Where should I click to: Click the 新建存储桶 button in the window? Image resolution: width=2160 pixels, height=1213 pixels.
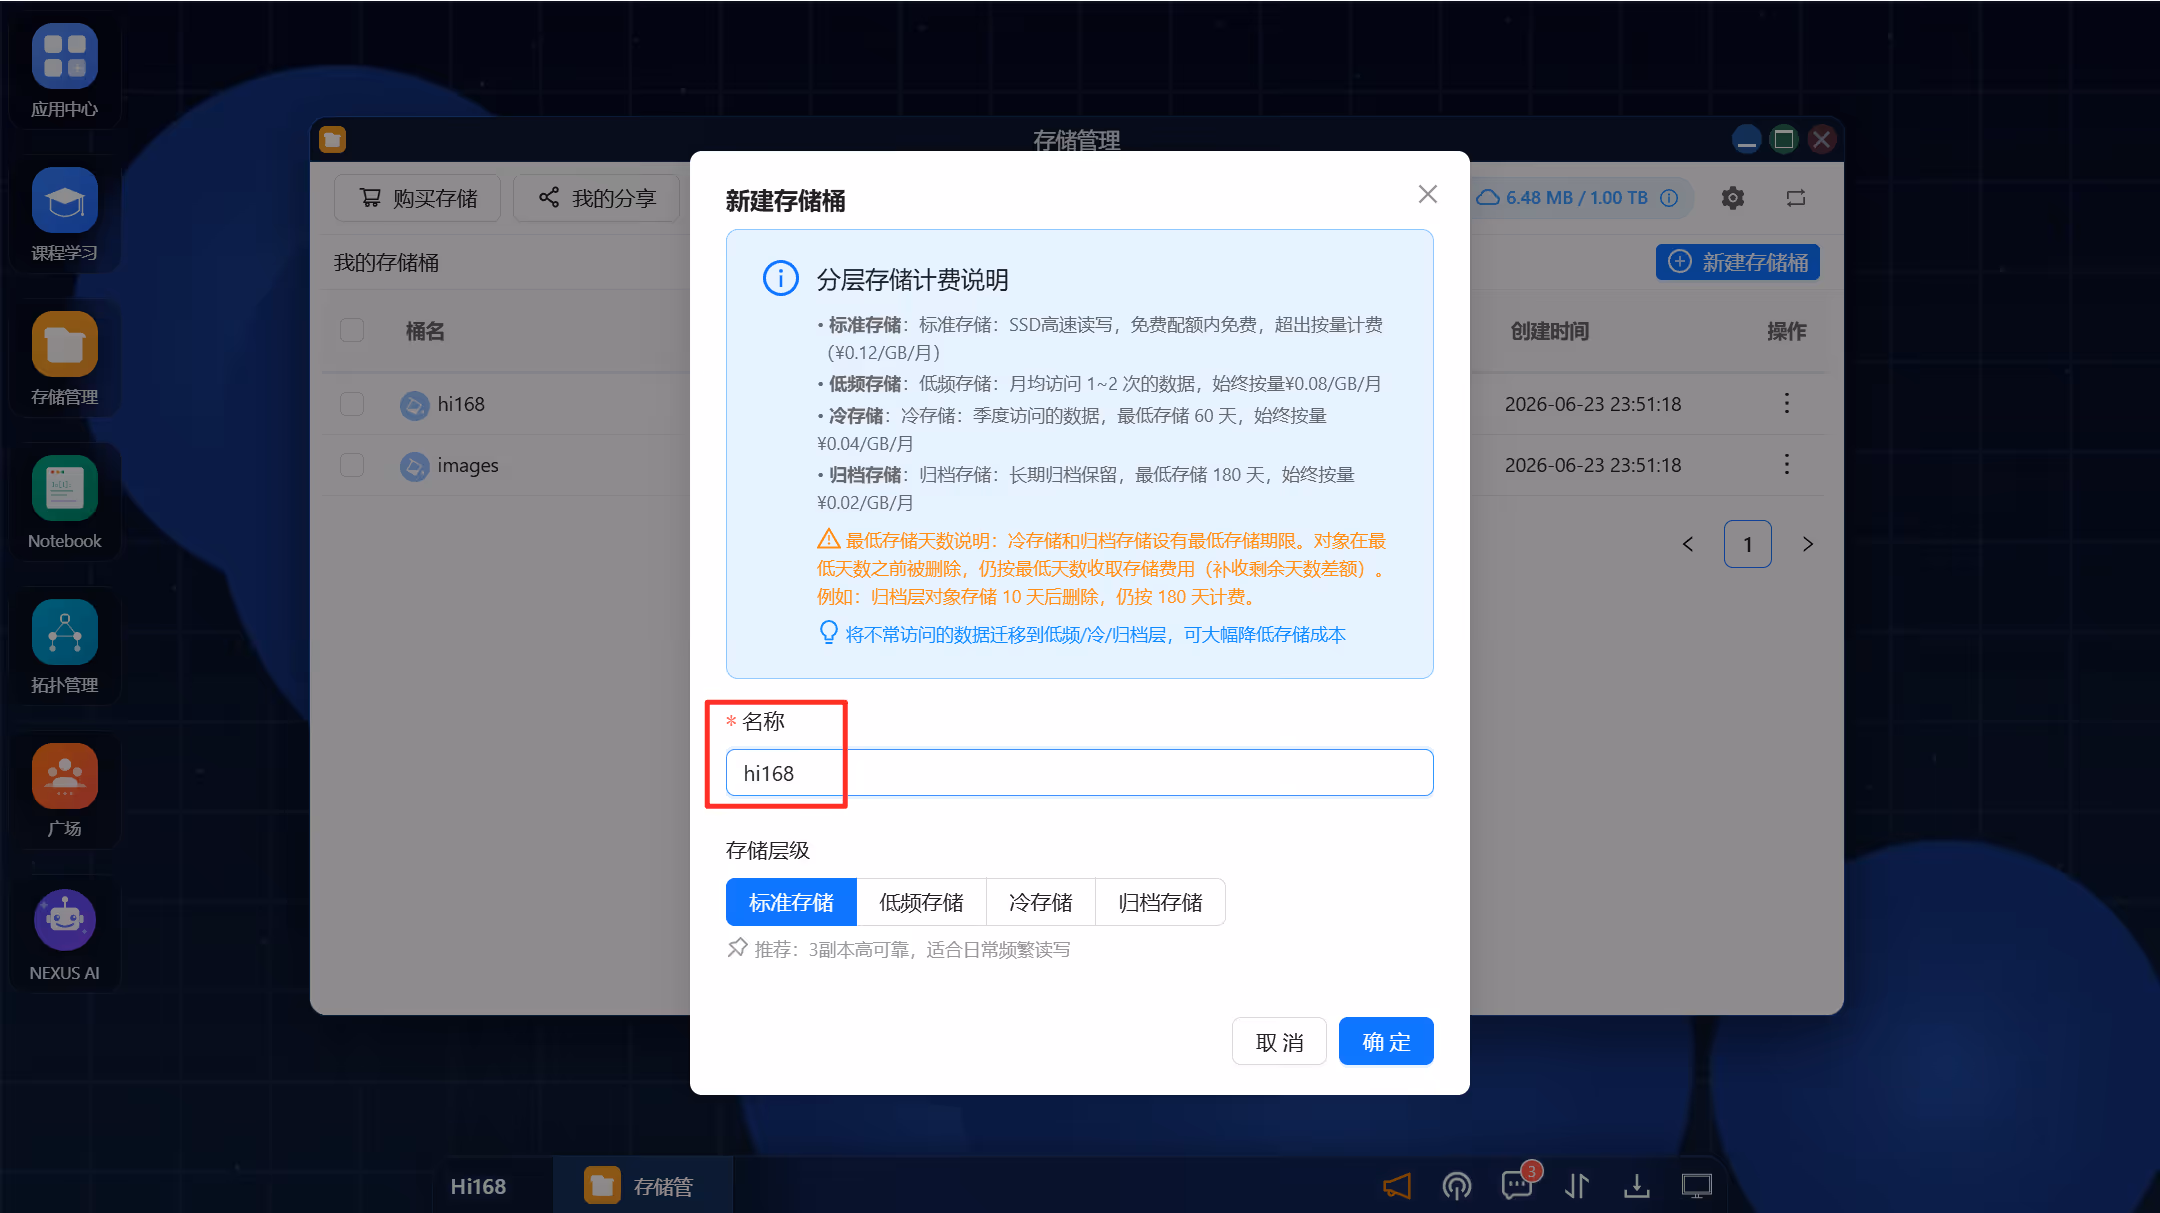point(1738,262)
